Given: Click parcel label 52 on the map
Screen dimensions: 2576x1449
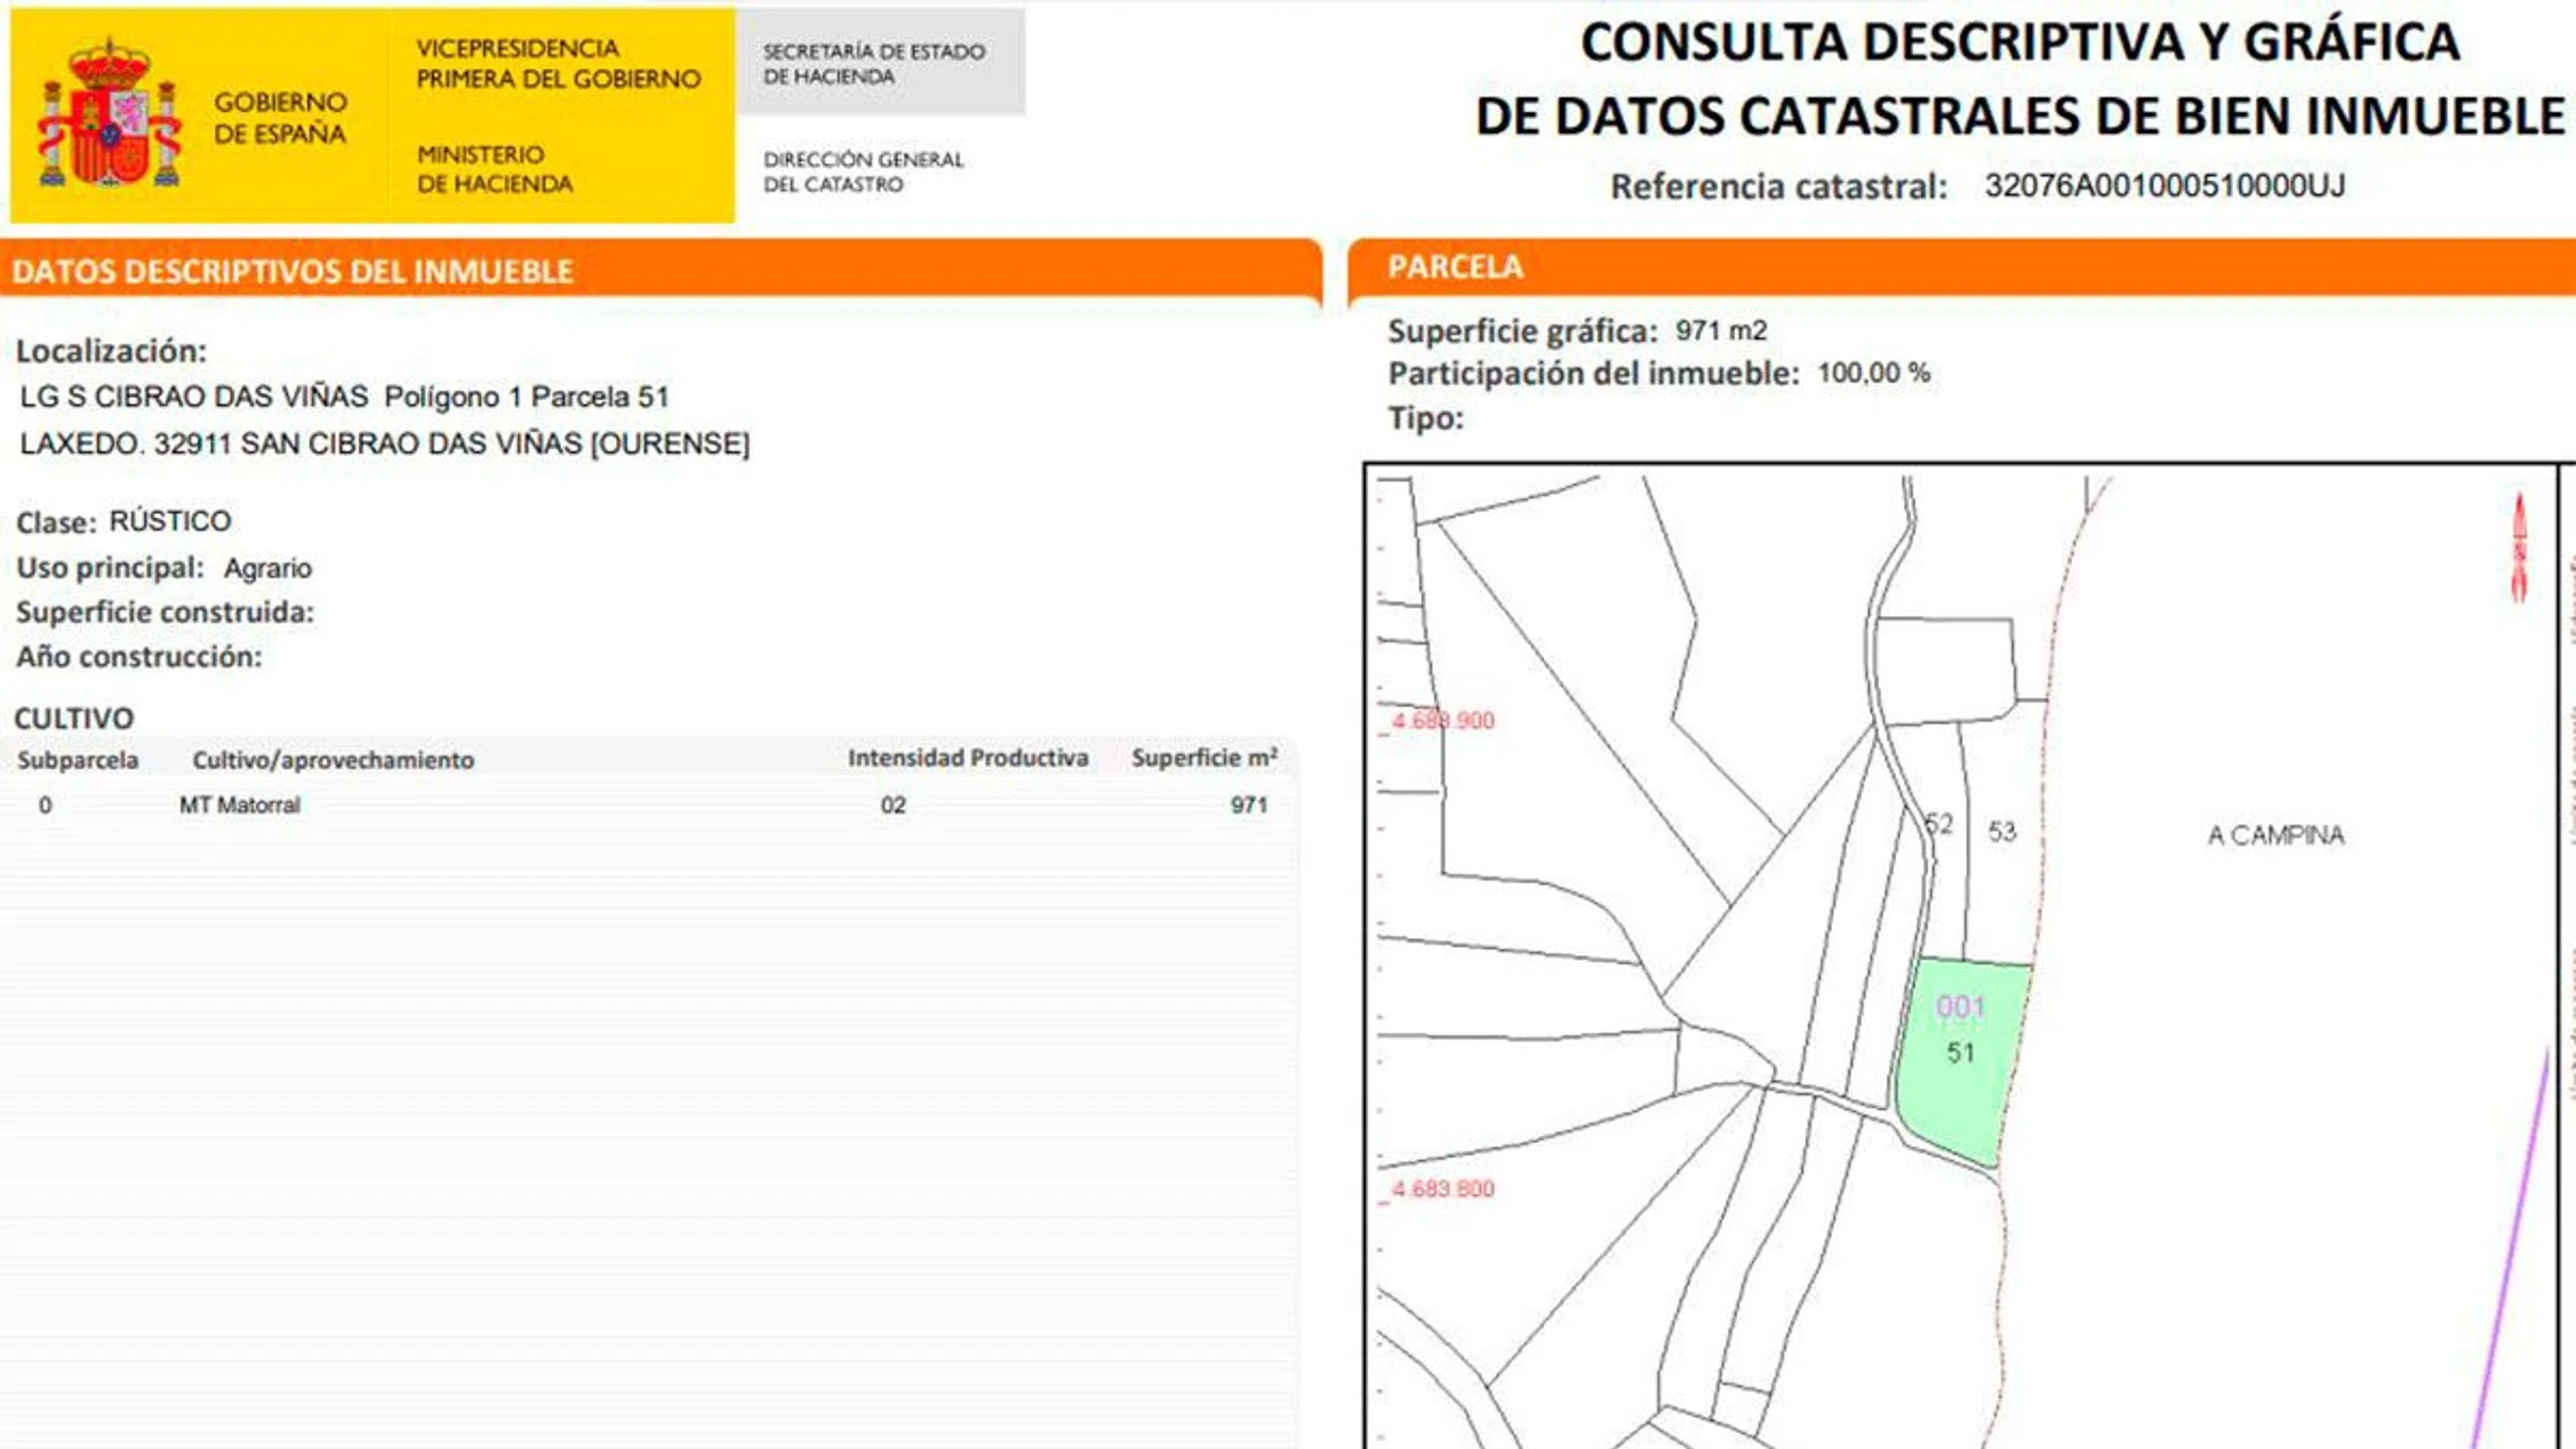Looking at the screenshot, I should tap(1939, 824).
